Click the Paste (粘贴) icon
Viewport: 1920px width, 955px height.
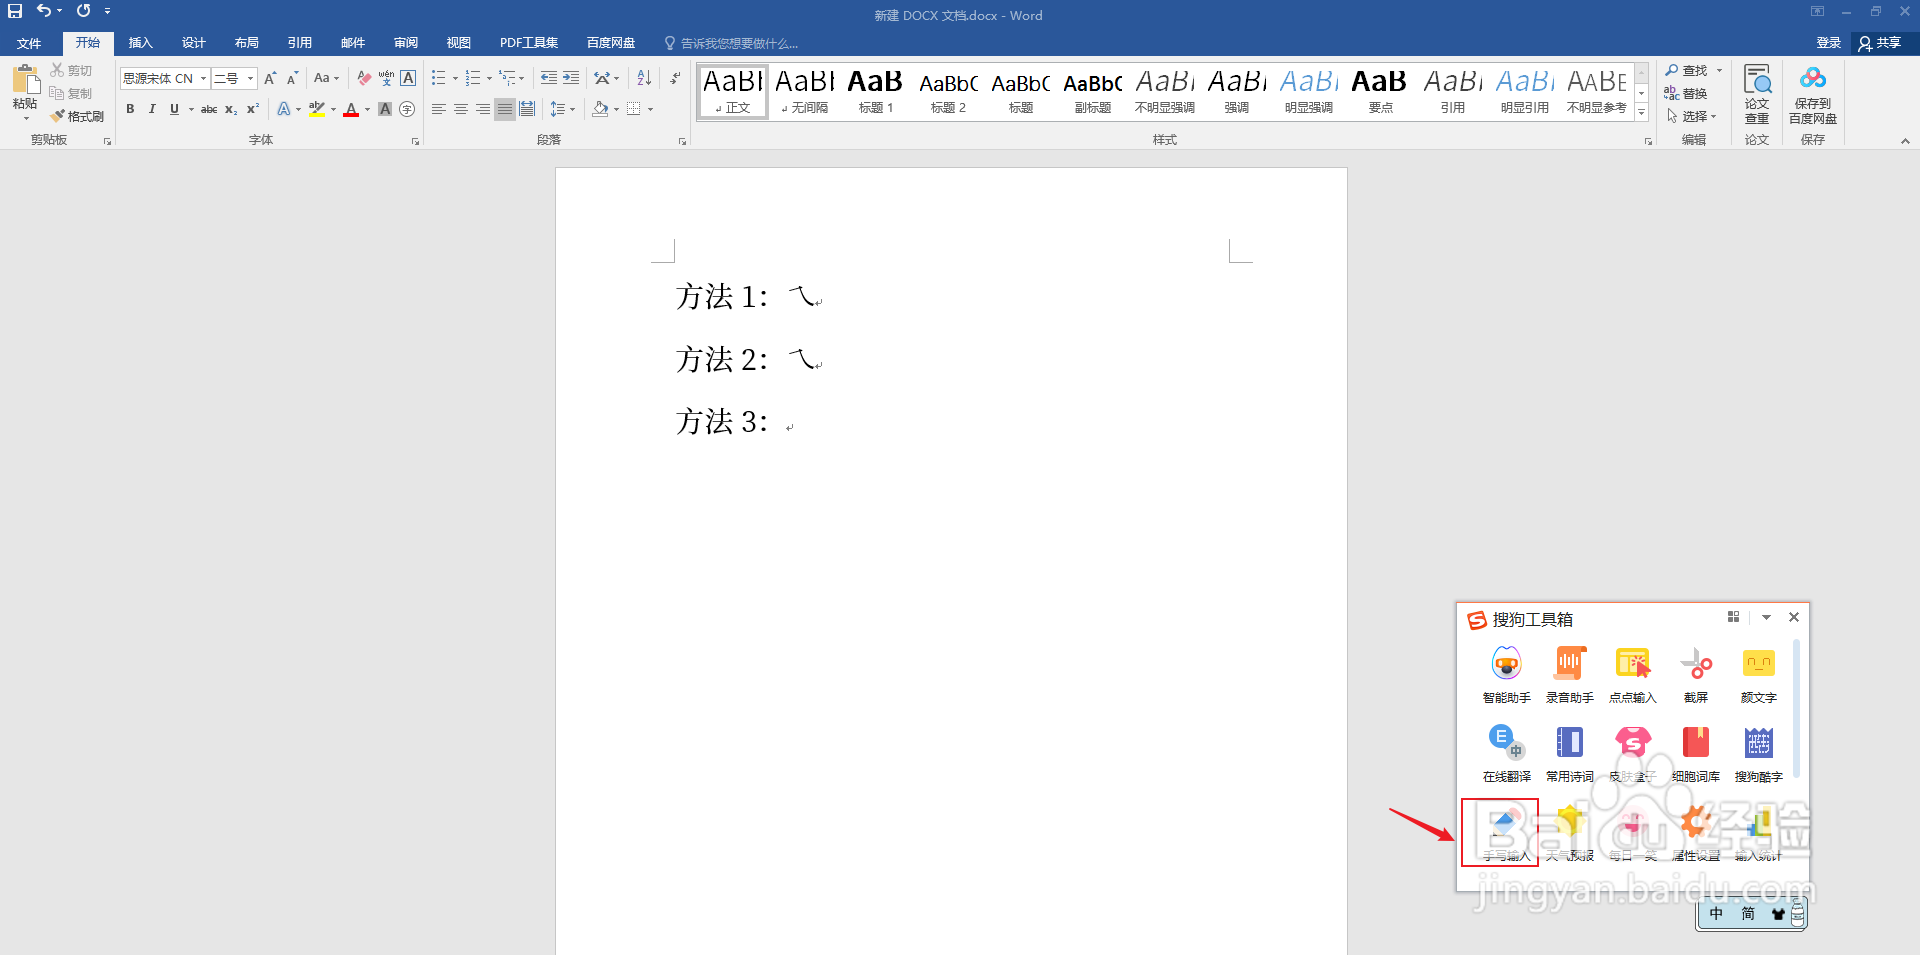pos(25,80)
